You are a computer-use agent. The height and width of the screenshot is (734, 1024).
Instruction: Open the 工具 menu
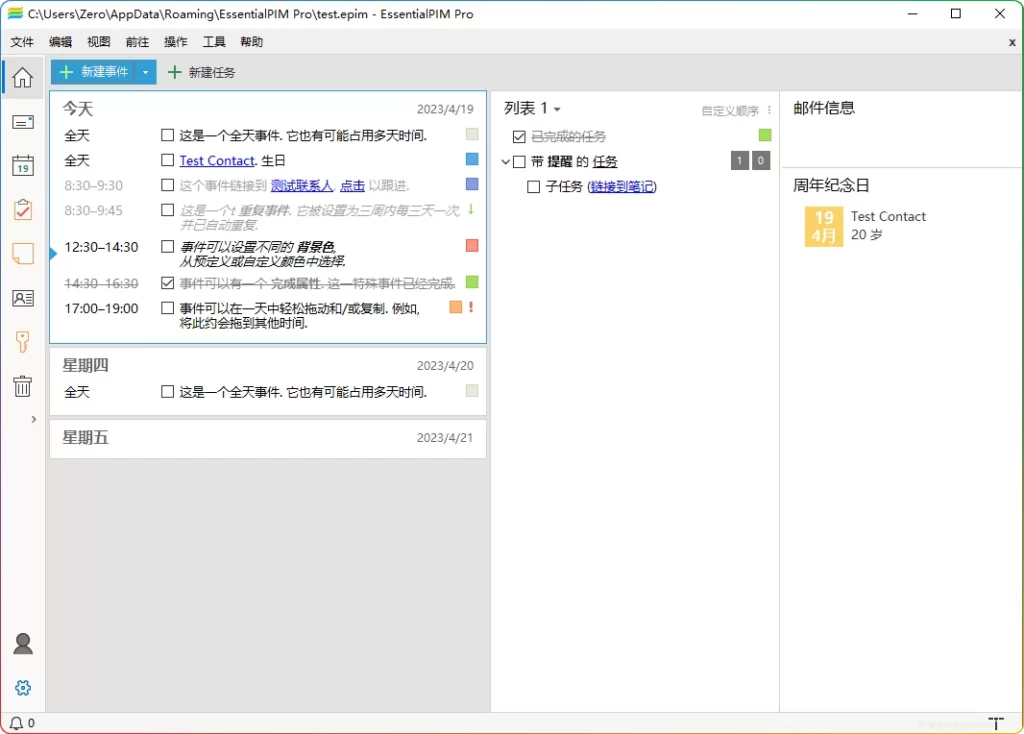pyautogui.click(x=213, y=42)
